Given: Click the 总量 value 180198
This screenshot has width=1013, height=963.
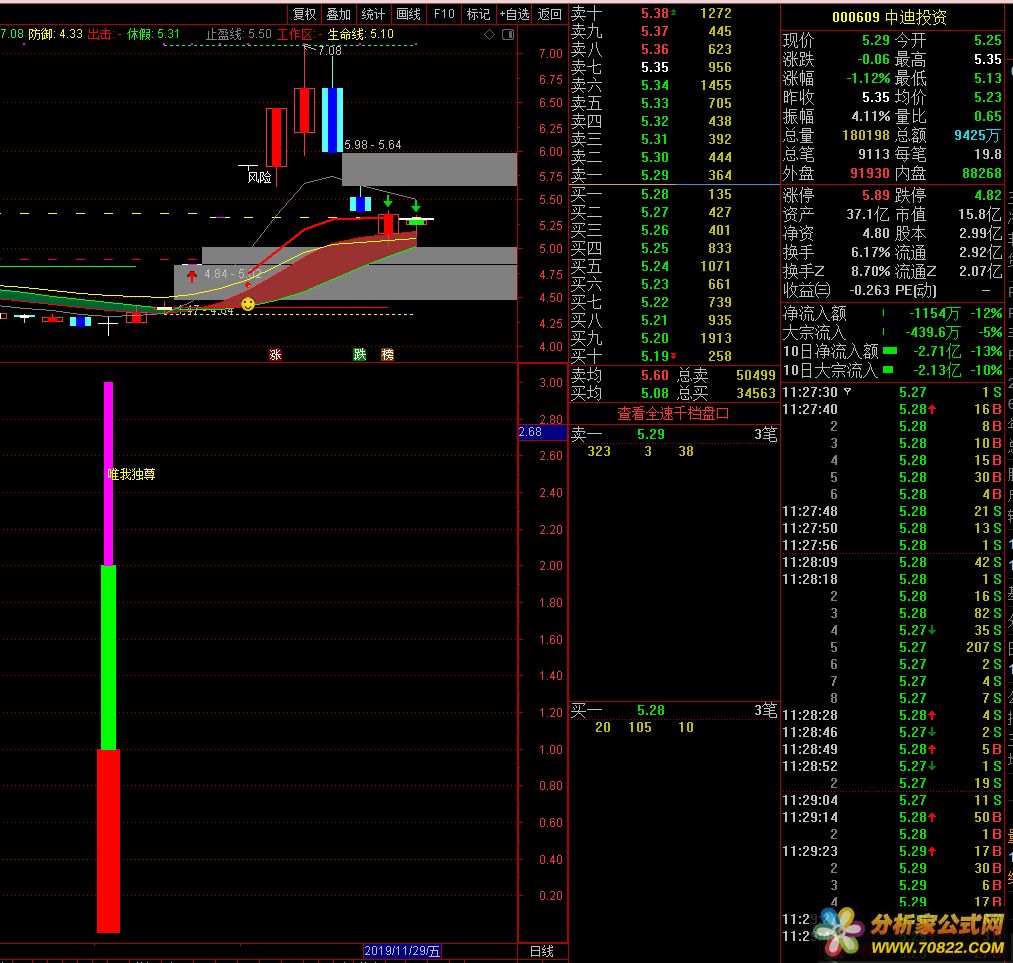Looking at the screenshot, I should [866, 135].
